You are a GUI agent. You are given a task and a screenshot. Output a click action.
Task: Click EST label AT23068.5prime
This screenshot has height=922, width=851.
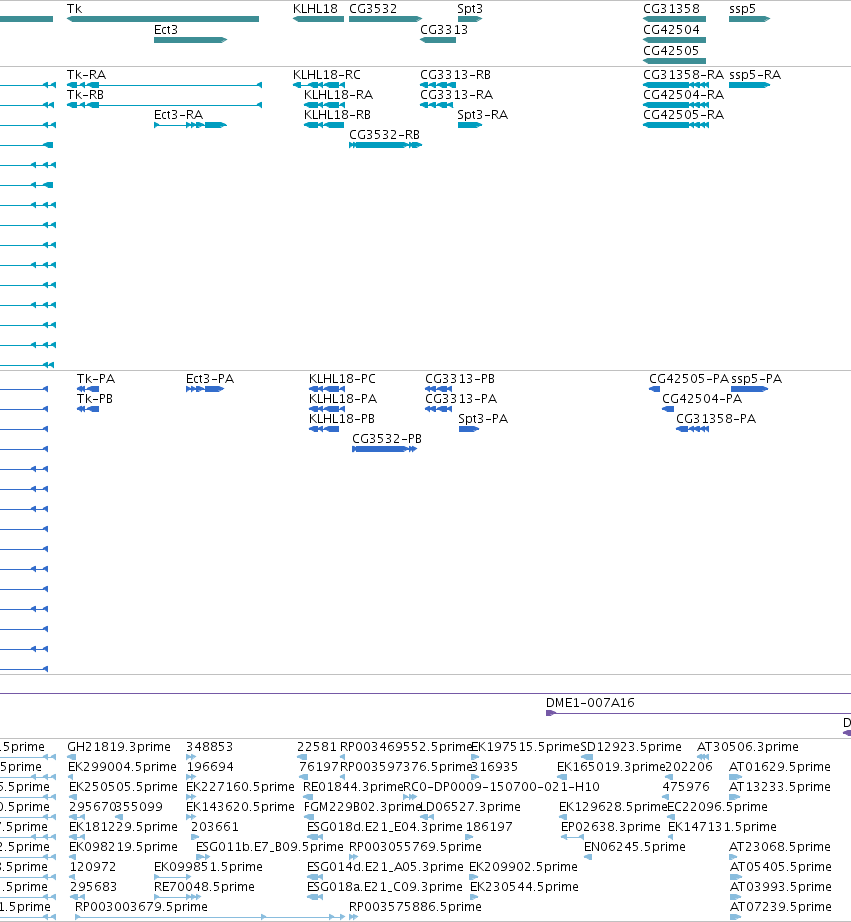click(780, 847)
